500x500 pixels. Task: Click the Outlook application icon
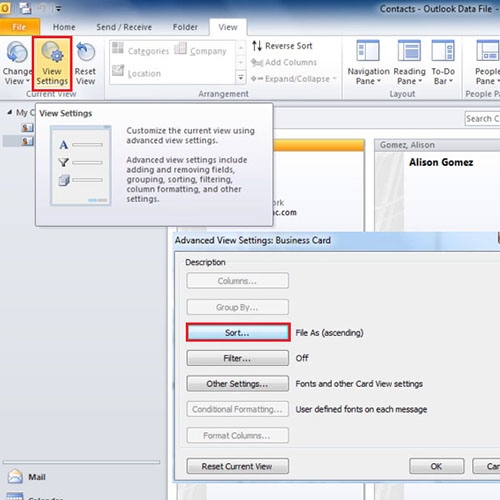(x=5, y=8)
